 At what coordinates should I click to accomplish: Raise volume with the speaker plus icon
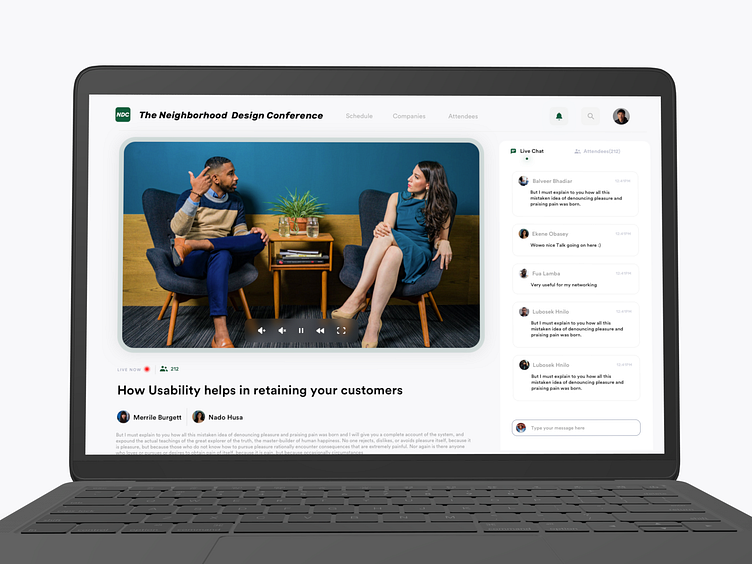coord(262,330)
